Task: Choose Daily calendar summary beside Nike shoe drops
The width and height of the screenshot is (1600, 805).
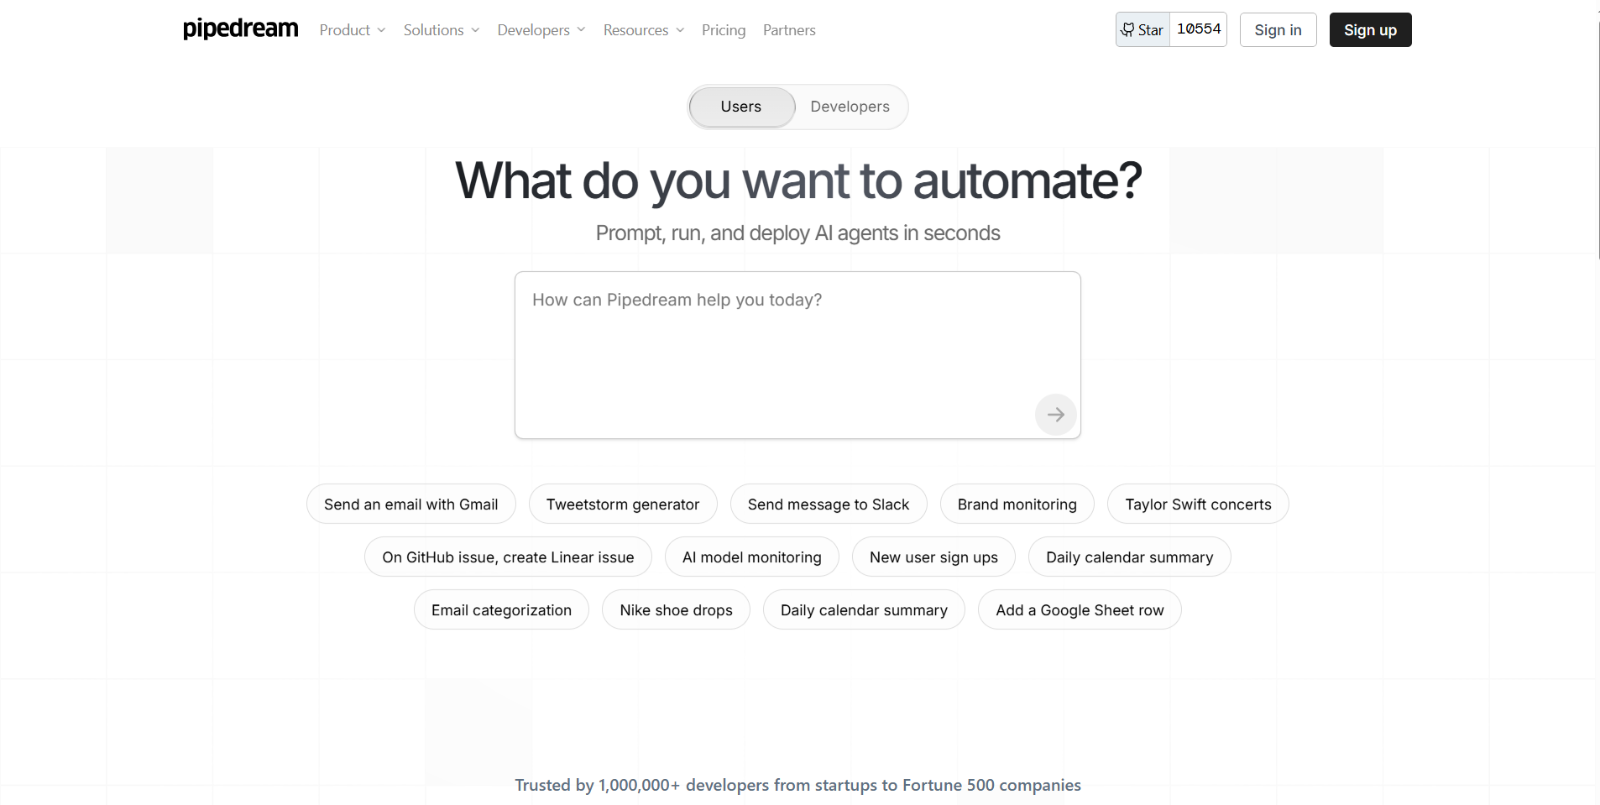Action: (864, 610)
